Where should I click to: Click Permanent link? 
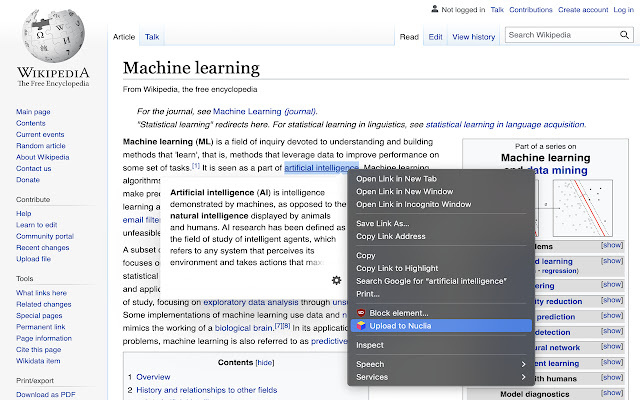tap(40, 327)
